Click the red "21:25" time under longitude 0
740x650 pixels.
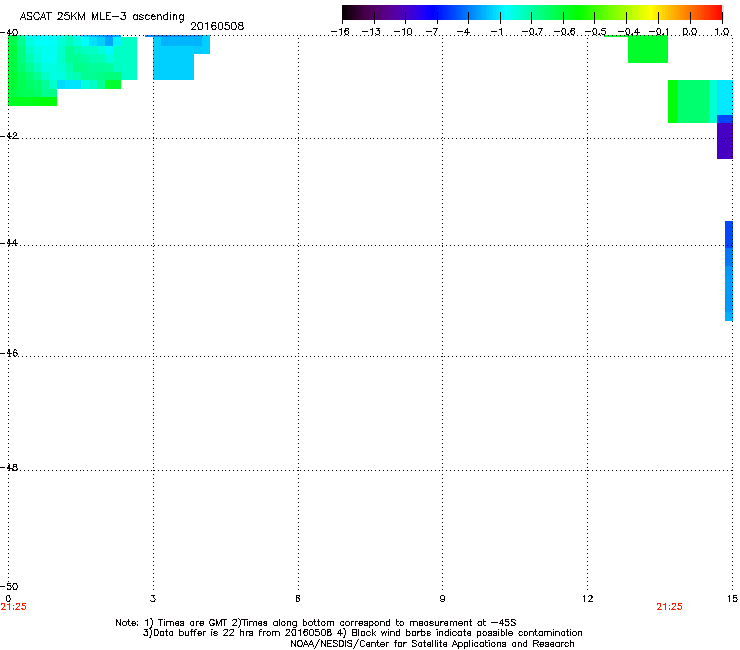pos(14,607)
